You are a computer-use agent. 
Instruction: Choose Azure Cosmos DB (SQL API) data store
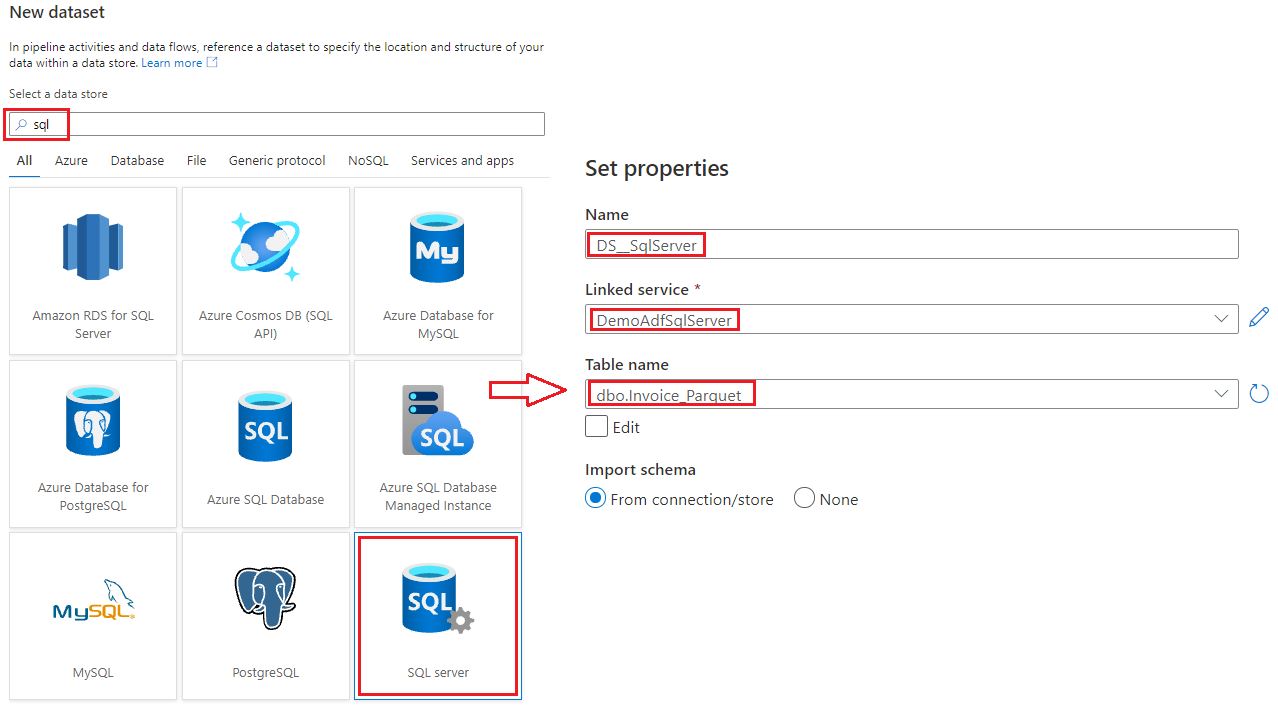click(x=265, y=270)
